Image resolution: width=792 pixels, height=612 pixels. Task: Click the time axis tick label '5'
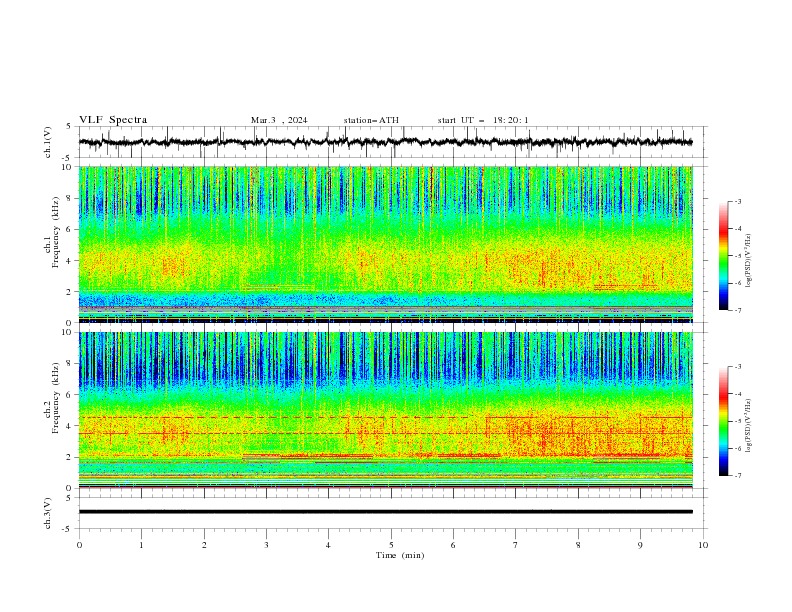point(391,545)
